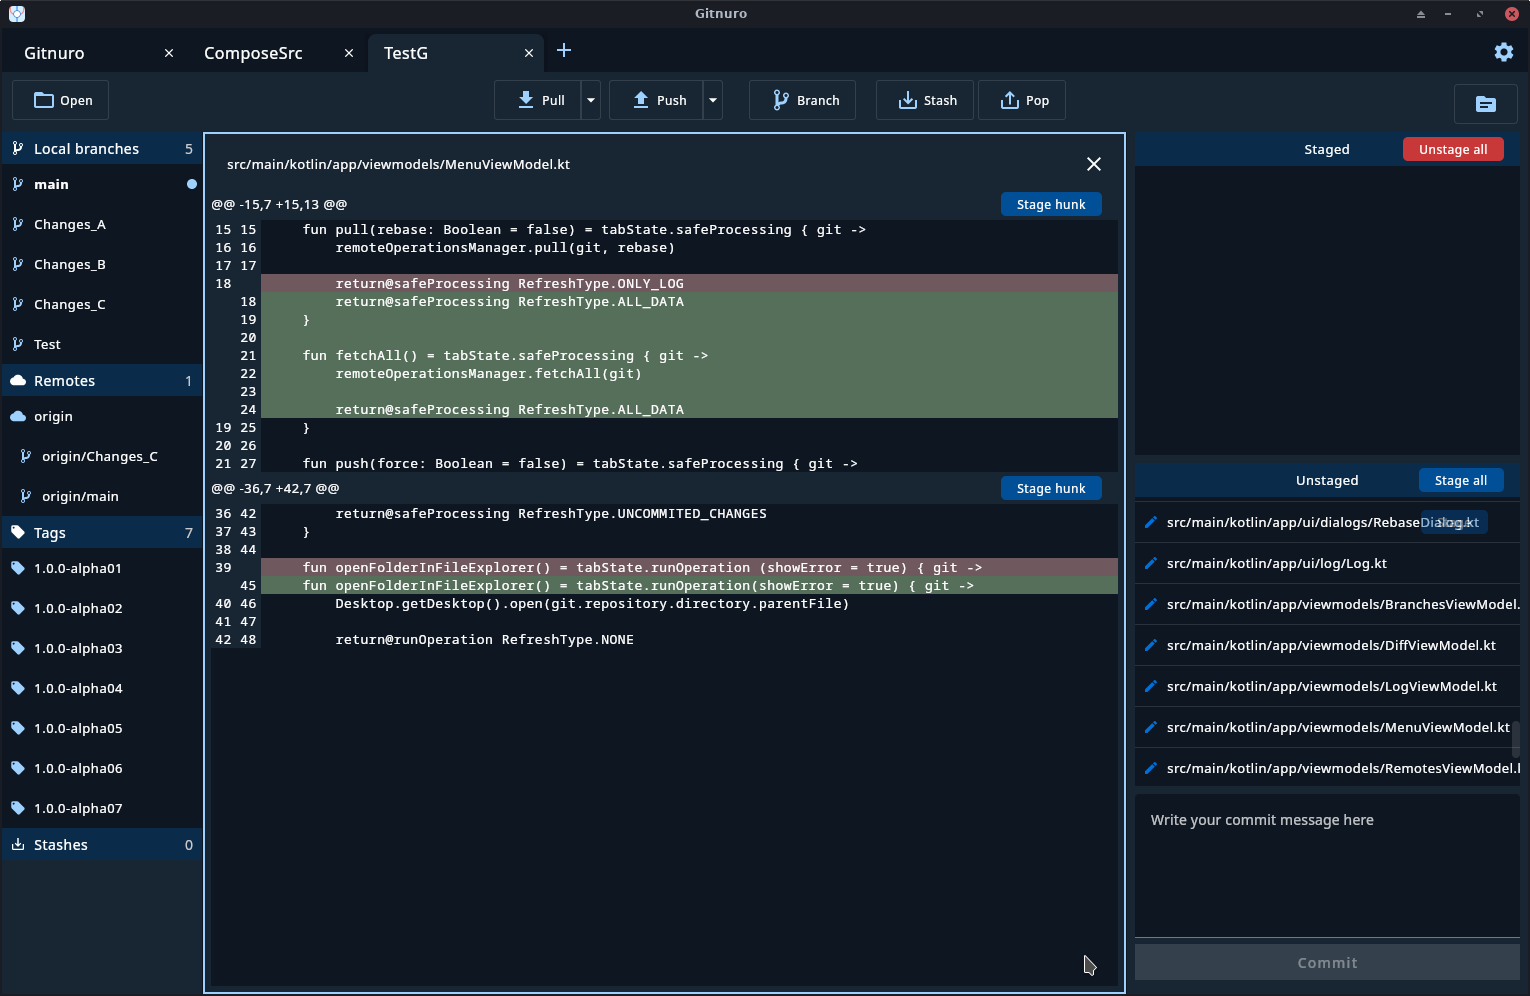Click the Push upload icon
Image resolution: width=1530 pixels, height=996 pixels.
pos(641,100)
